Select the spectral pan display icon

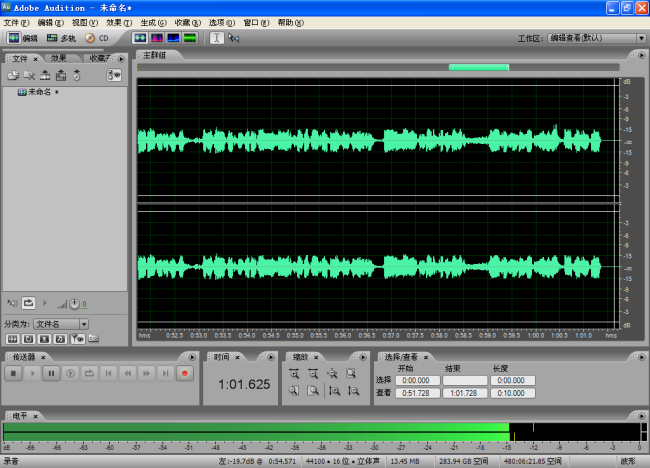click(173, 38)
